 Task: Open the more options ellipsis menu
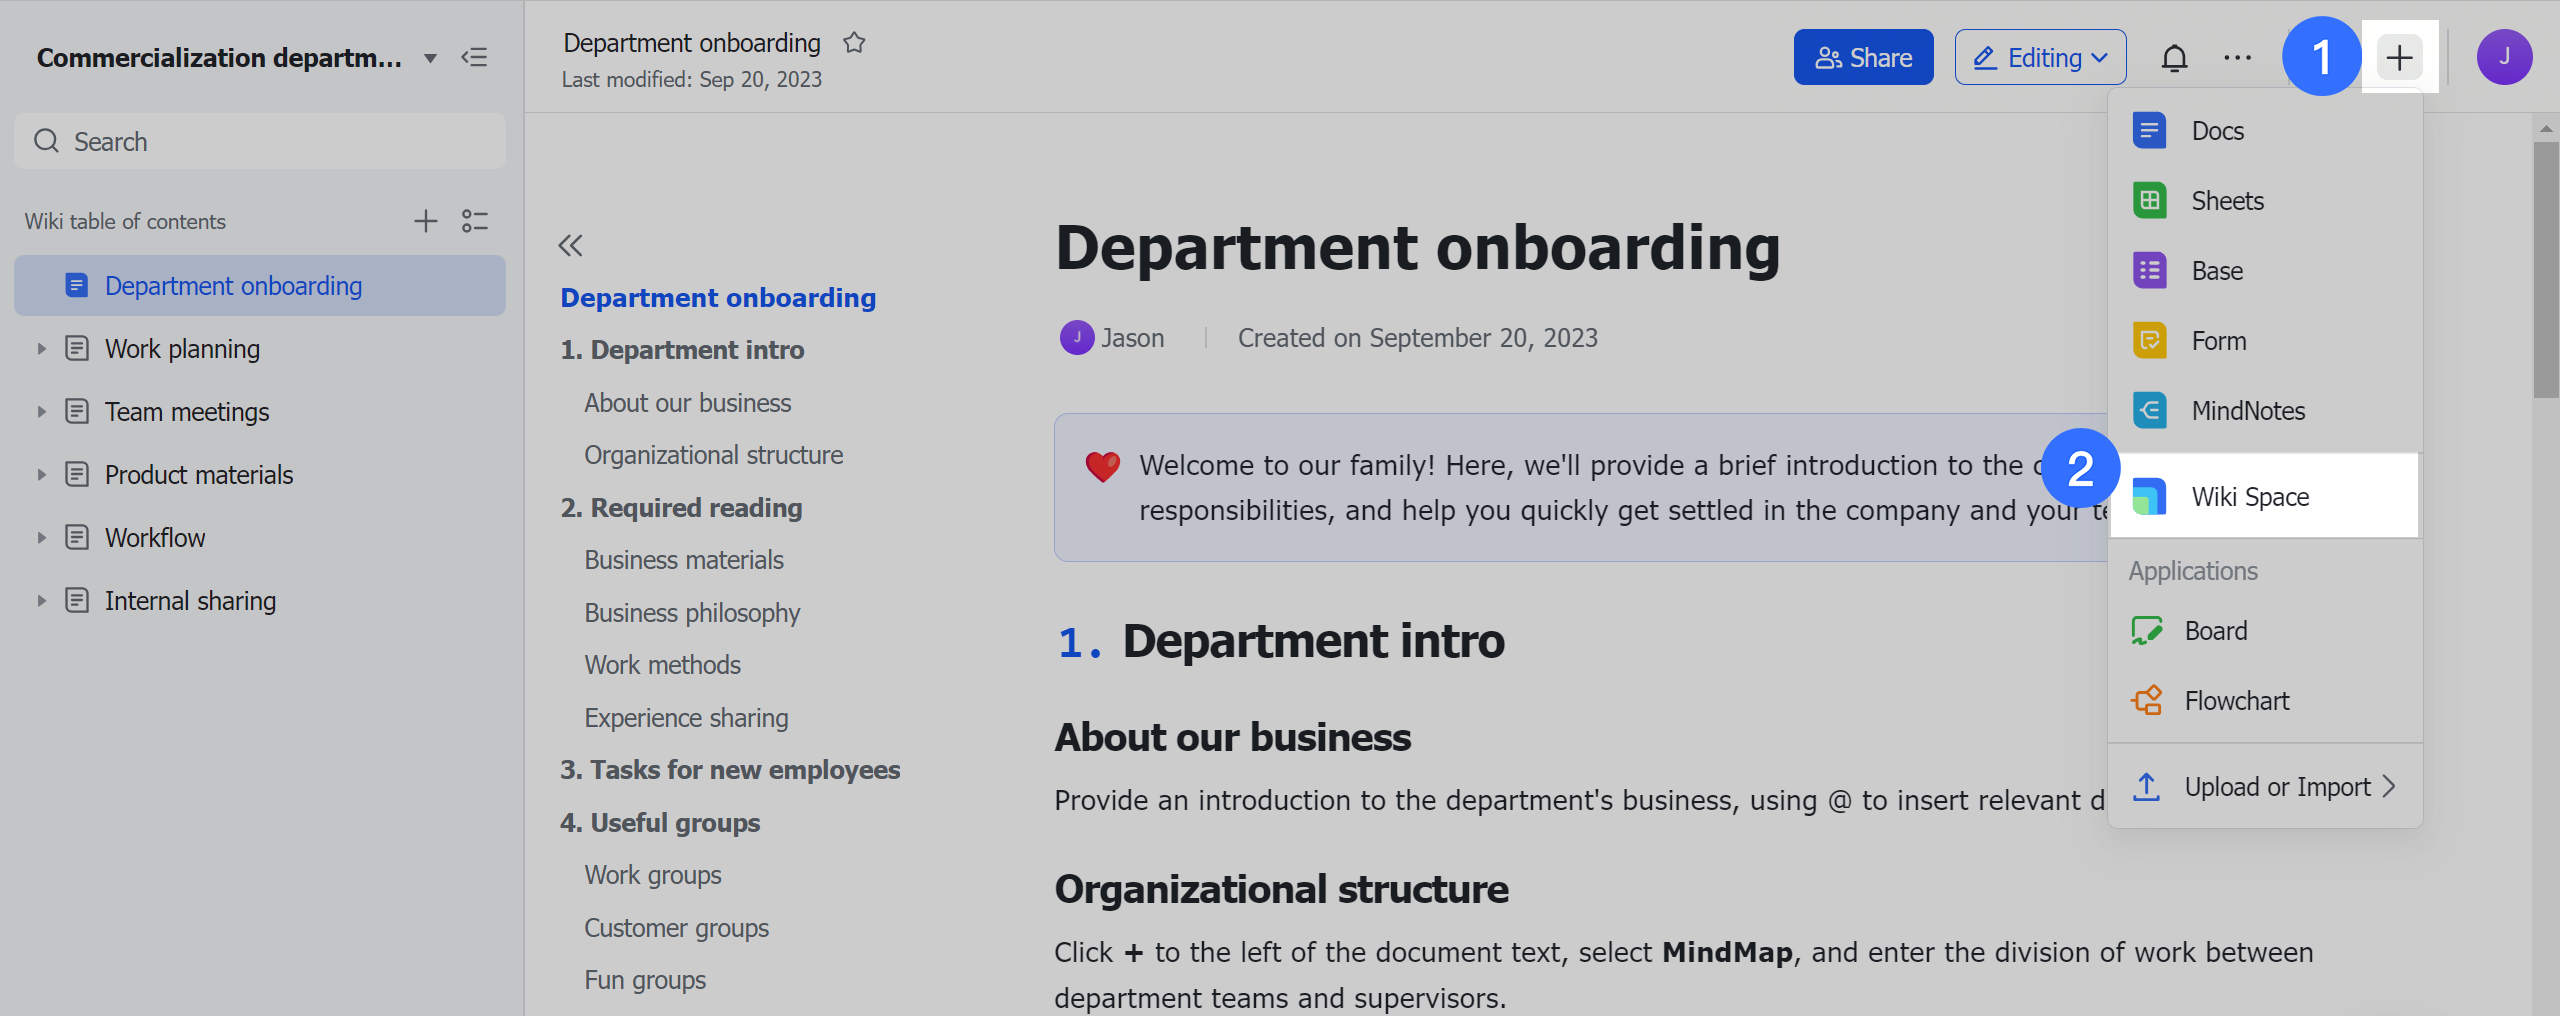pos(2238,57)
